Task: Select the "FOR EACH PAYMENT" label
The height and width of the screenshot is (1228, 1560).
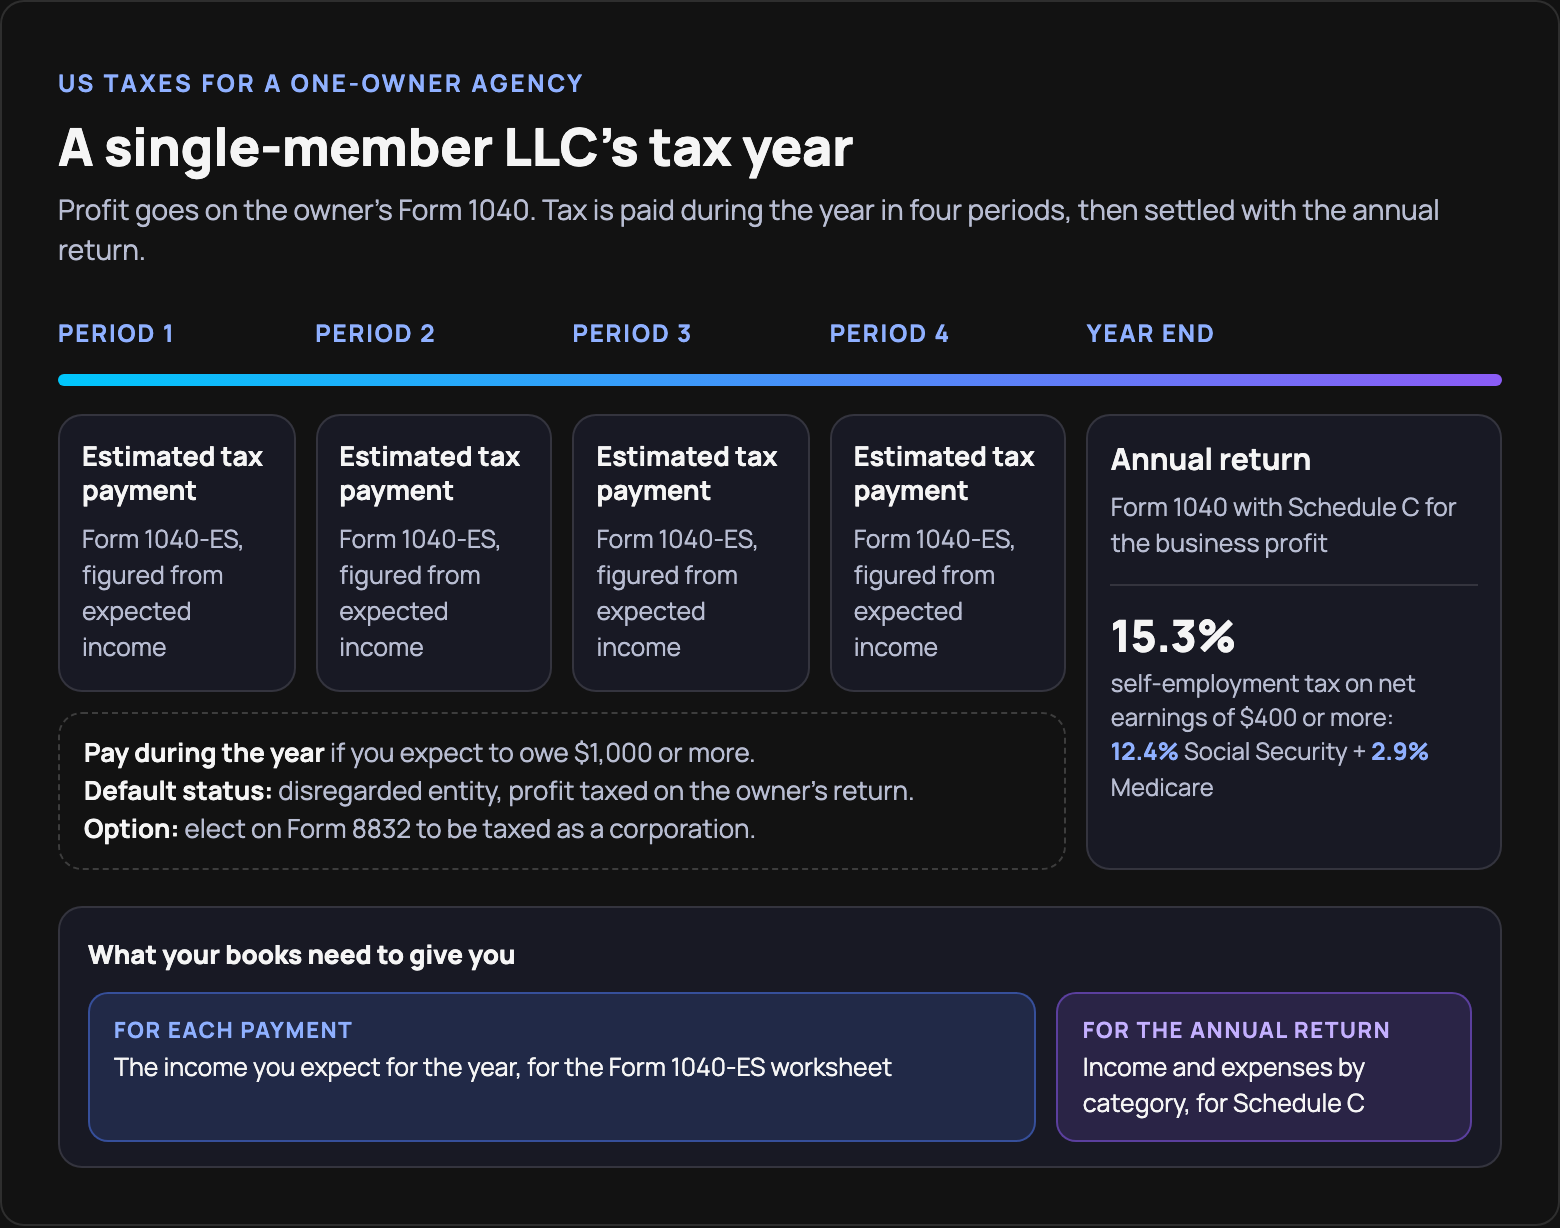Action: click(x=233, y=1030)
